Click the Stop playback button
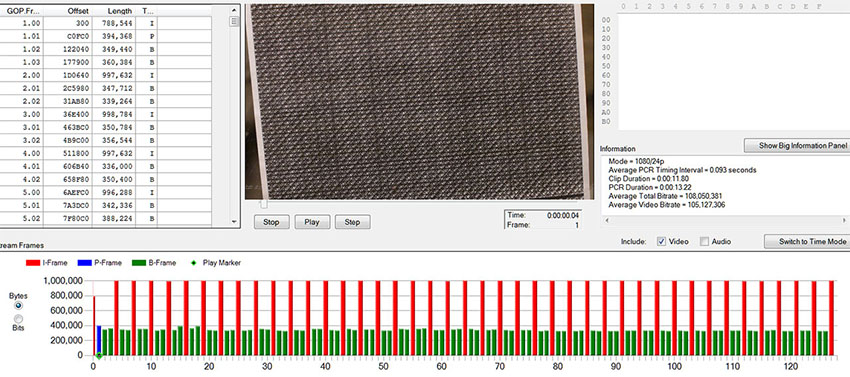The width and height of the screenshot is (850, 377). point(271,222)
